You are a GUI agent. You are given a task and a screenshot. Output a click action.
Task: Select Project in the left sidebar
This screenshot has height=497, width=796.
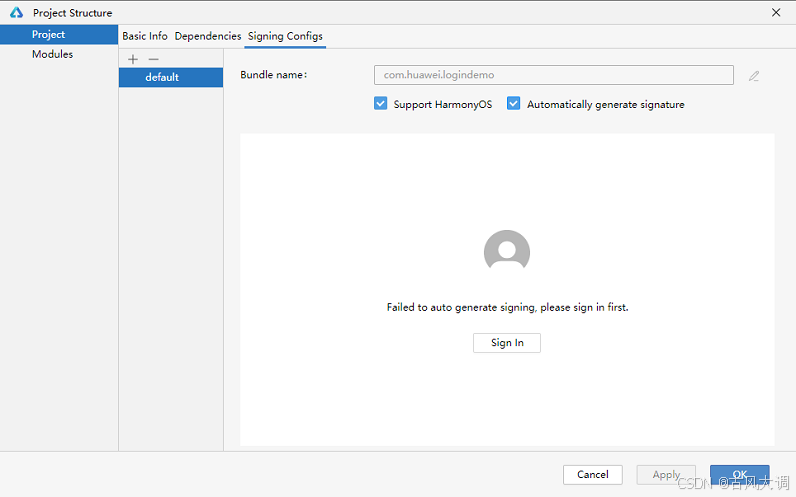coord(59,35)
